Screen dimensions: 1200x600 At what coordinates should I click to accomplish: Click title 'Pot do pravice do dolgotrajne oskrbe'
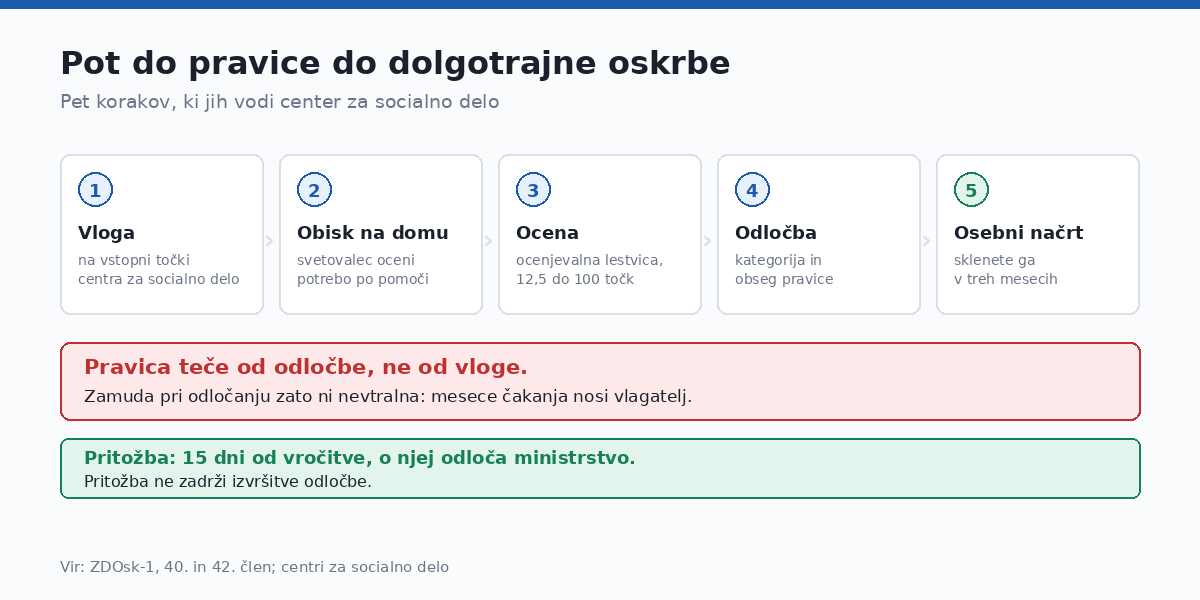(395, 64)
